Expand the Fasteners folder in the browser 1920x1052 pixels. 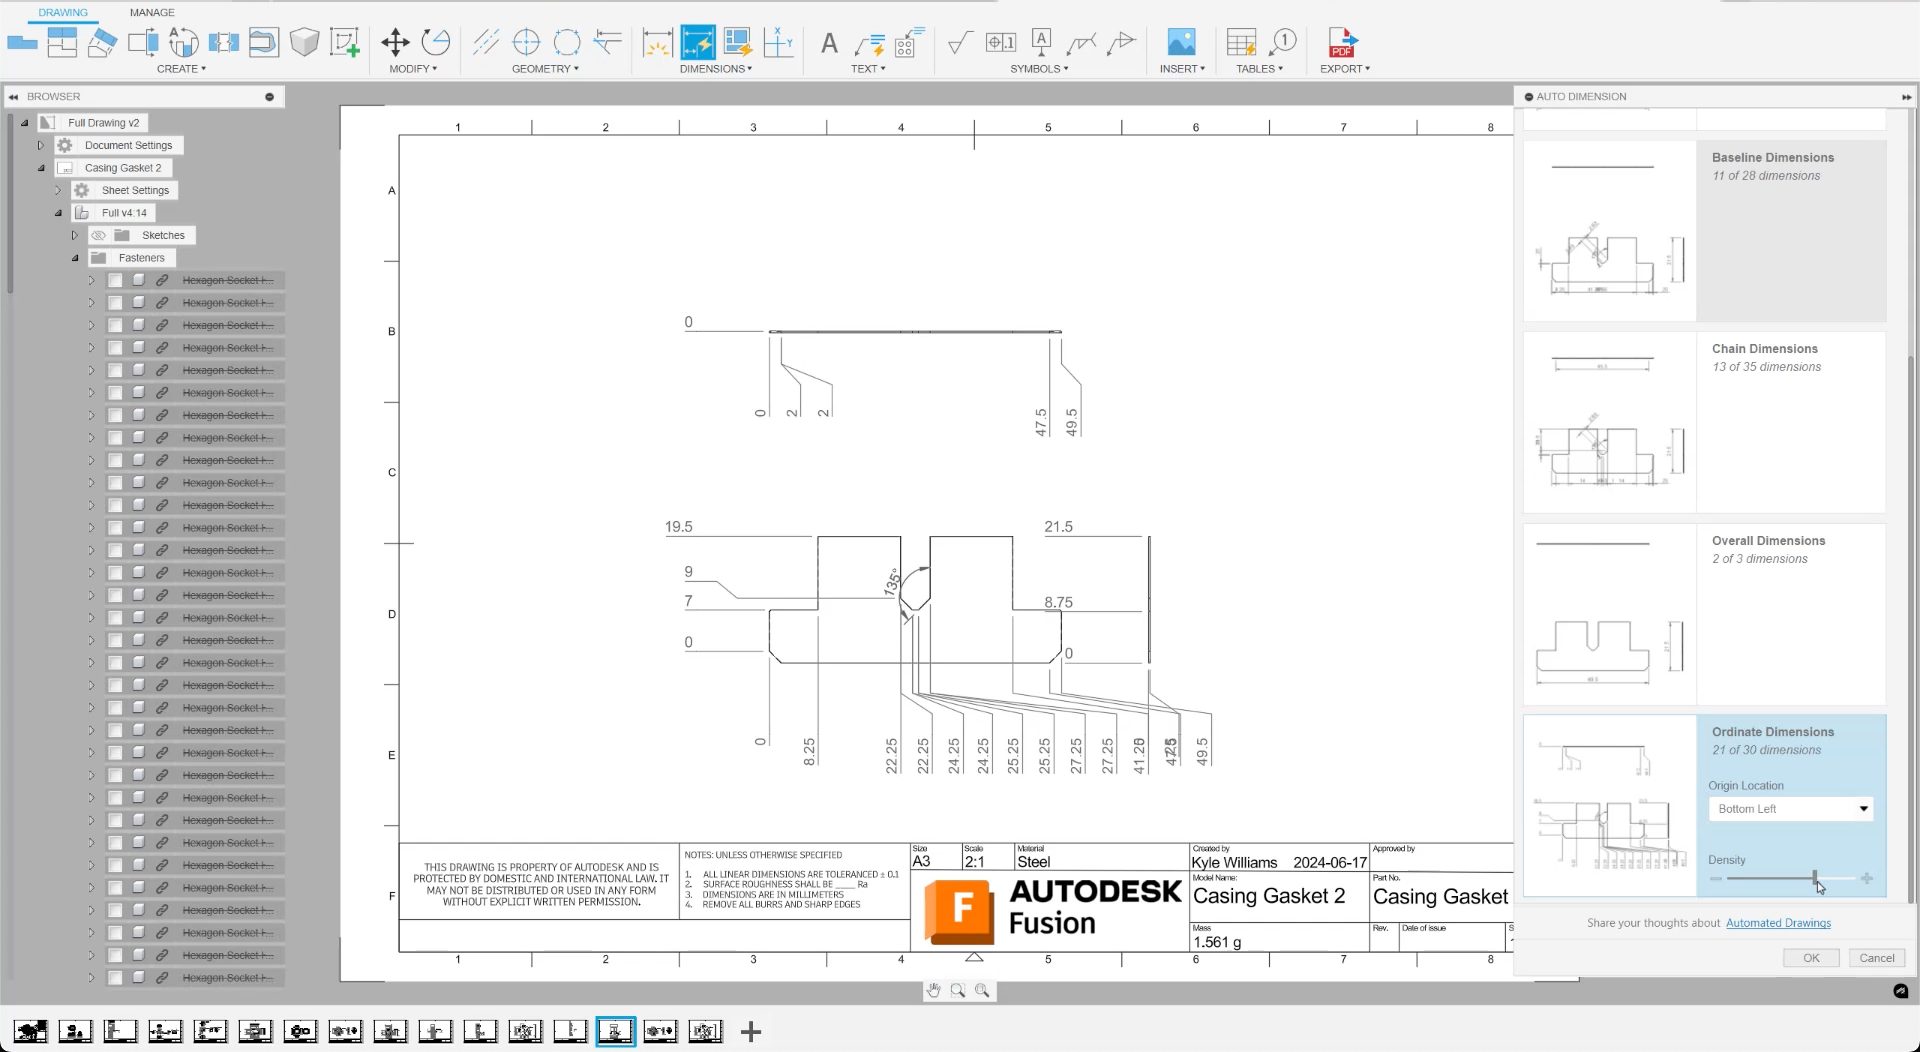[x=74, y=257]
